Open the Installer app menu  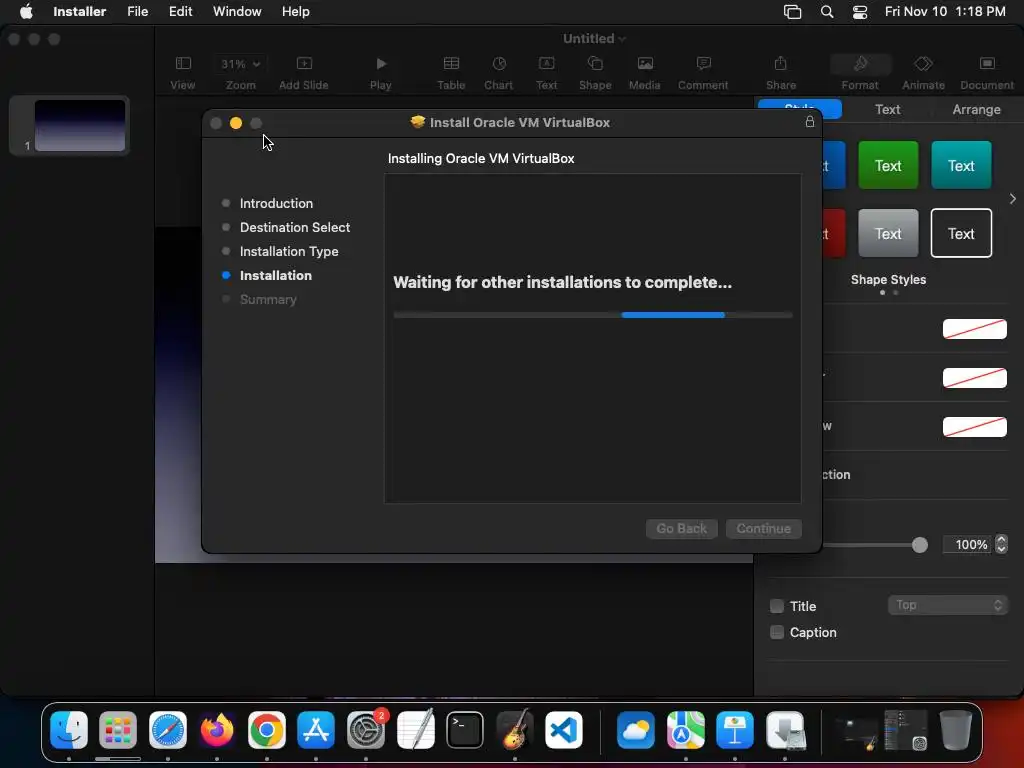(x=80, y=12)
